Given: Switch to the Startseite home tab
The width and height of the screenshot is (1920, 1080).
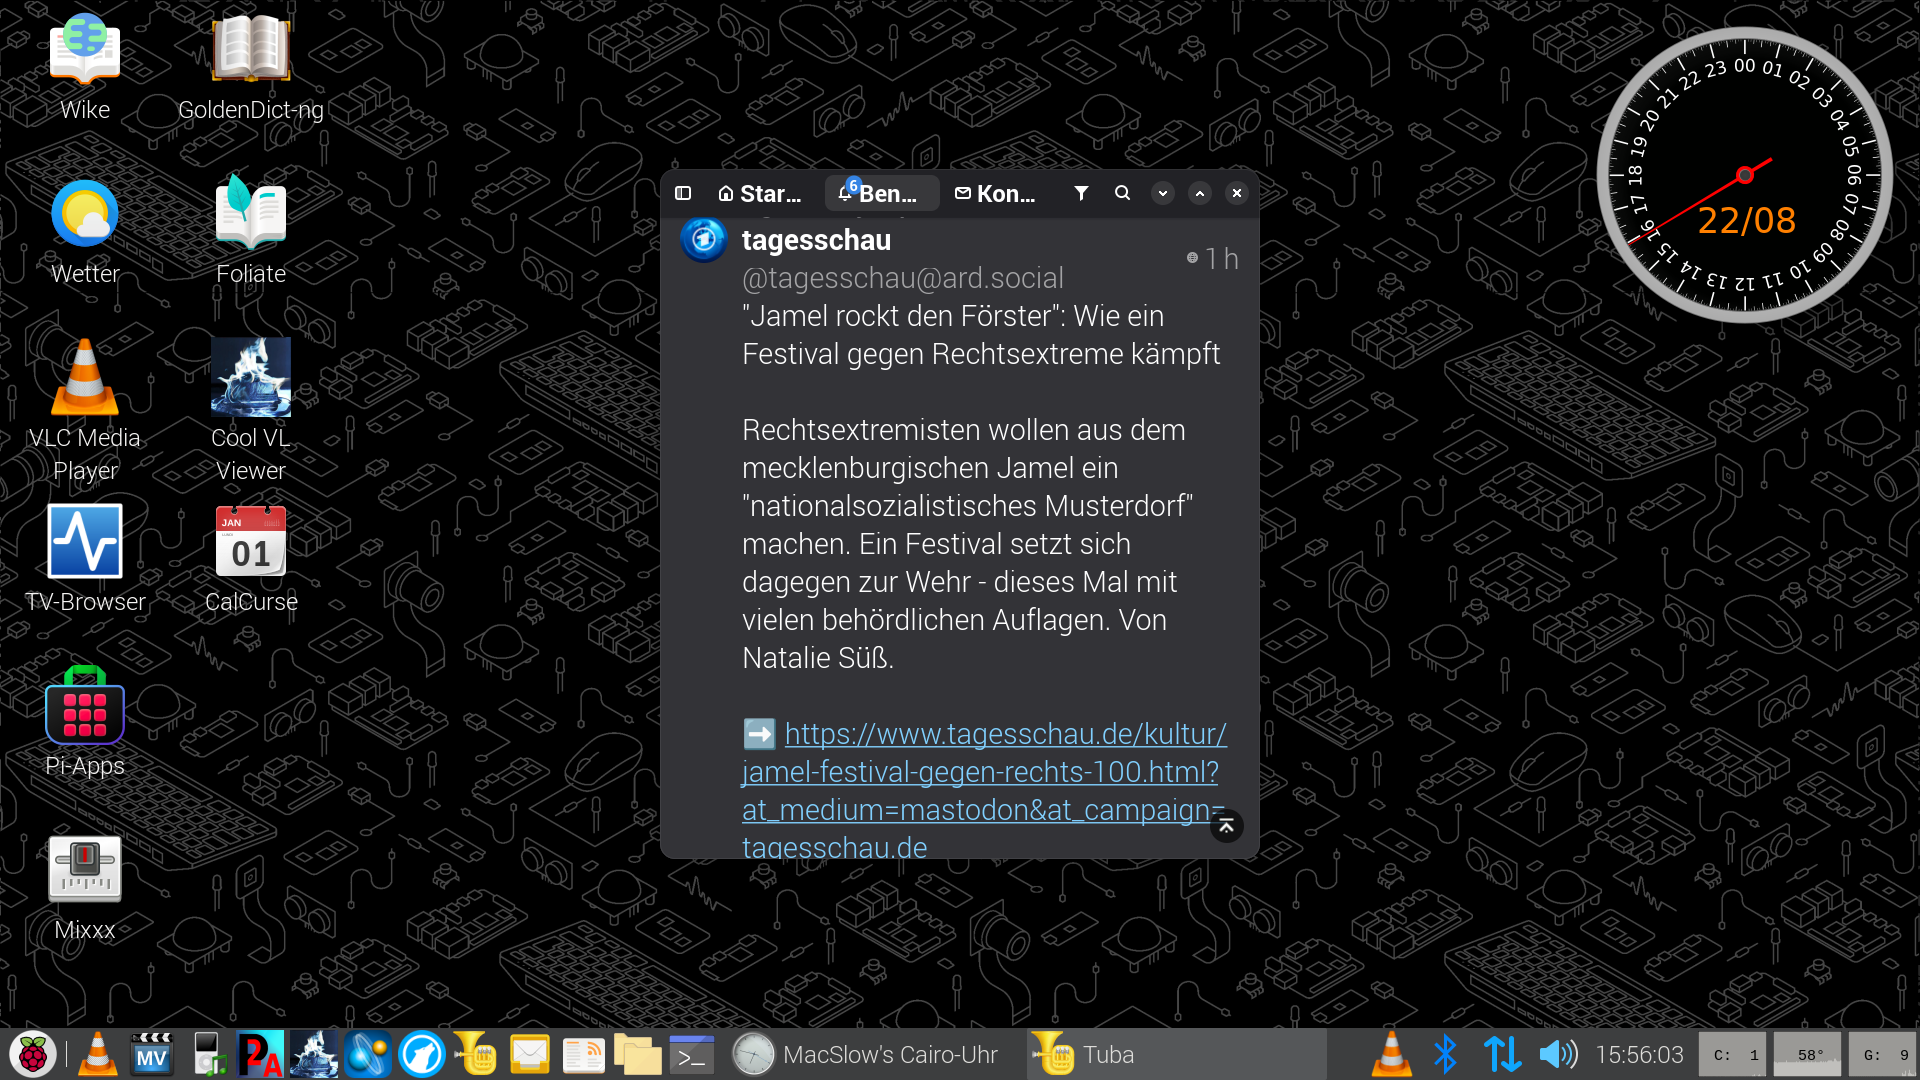Looking at the screenshot, I should [x=760, y=193].
